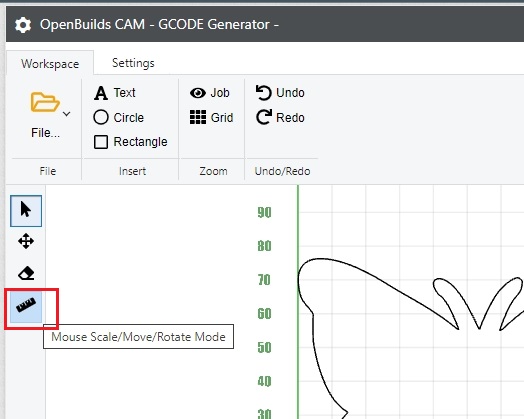The image size is (524, 419).
Task: Insert text with the Text tool
Action: pos(115,93)
